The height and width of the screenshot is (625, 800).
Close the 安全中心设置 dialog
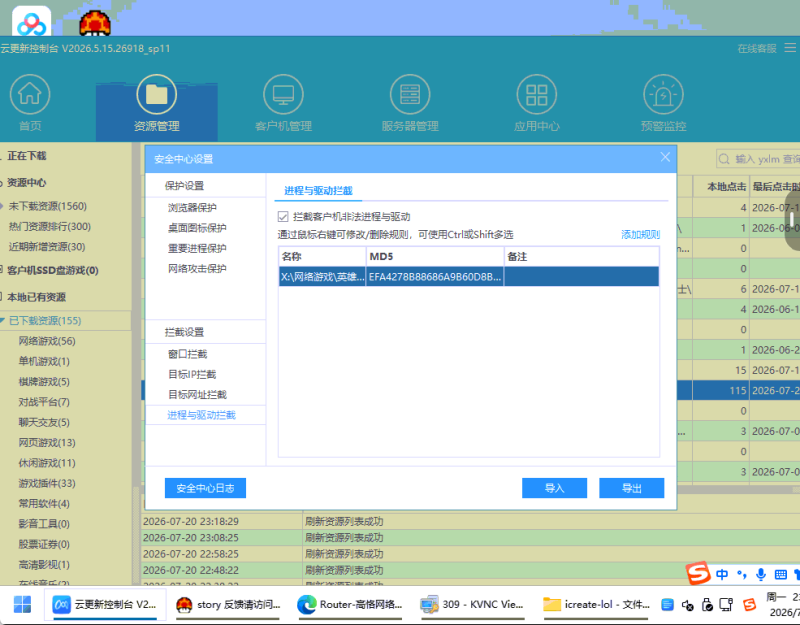(665, 157)
